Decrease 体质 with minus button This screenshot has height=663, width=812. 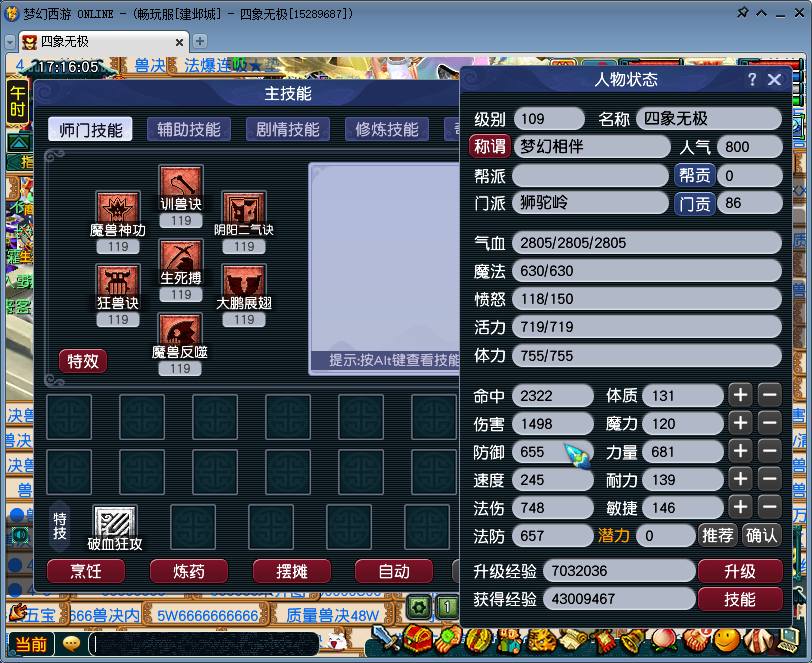(x=770, y=395)
